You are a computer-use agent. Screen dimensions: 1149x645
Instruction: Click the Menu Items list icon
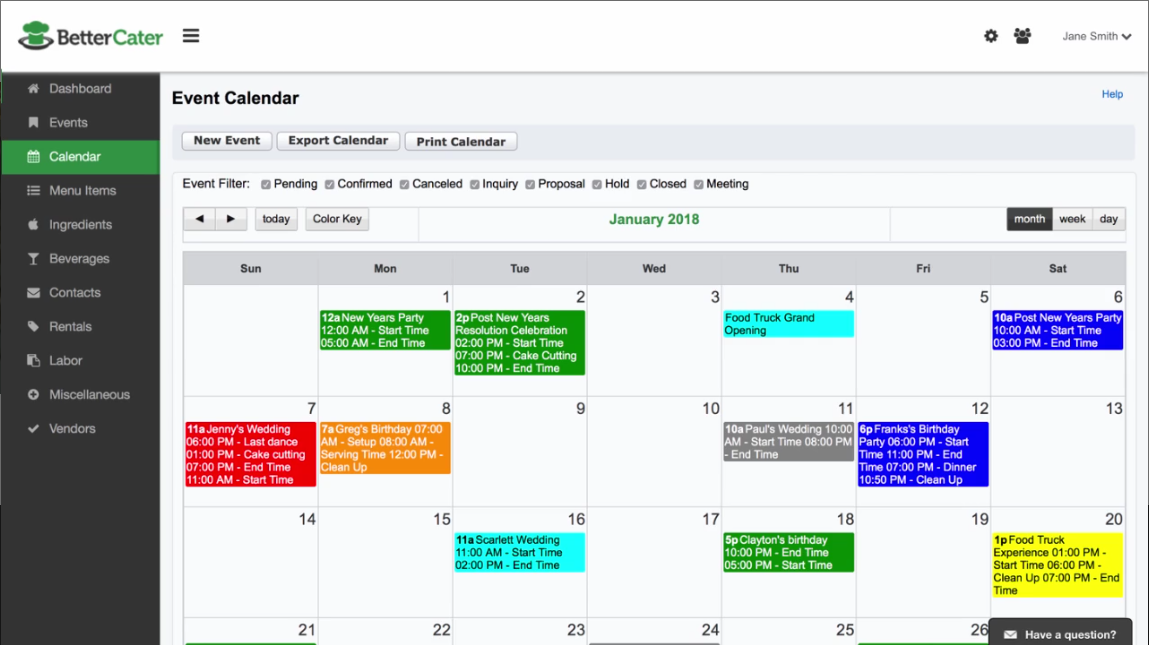pos(33,191)
